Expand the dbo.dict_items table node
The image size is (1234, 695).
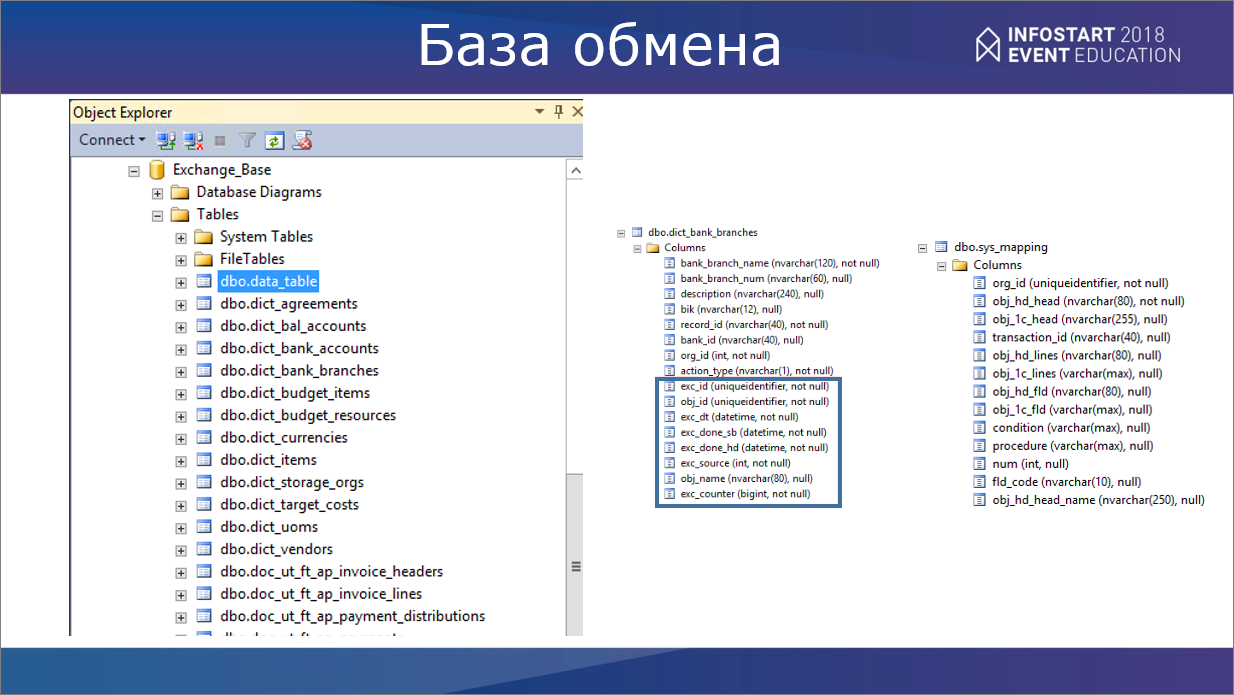181,461
